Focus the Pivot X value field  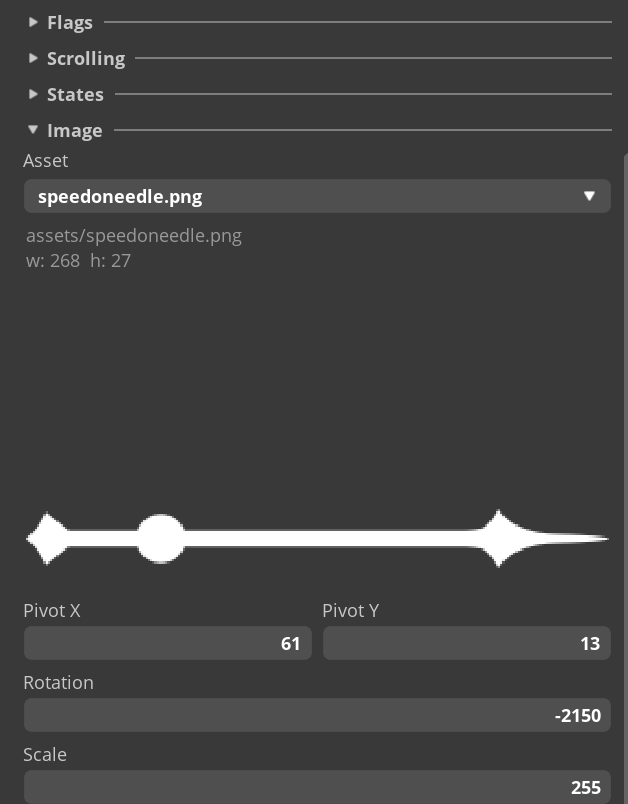point(167,644)
